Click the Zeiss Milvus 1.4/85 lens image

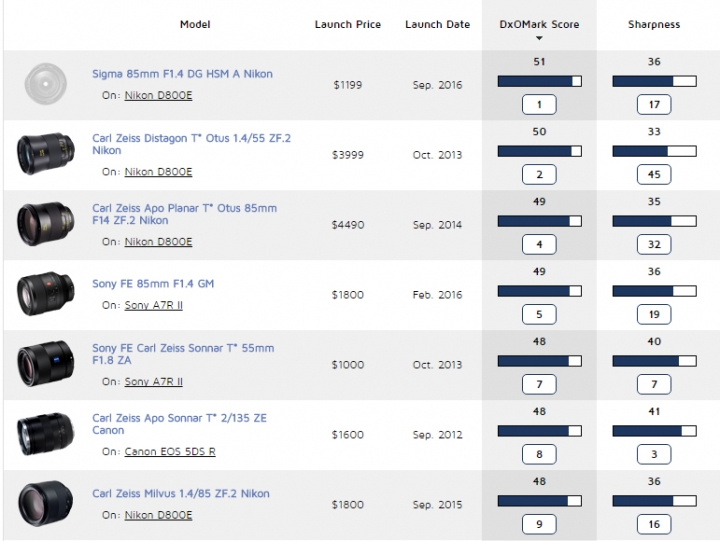pos(45,504)
